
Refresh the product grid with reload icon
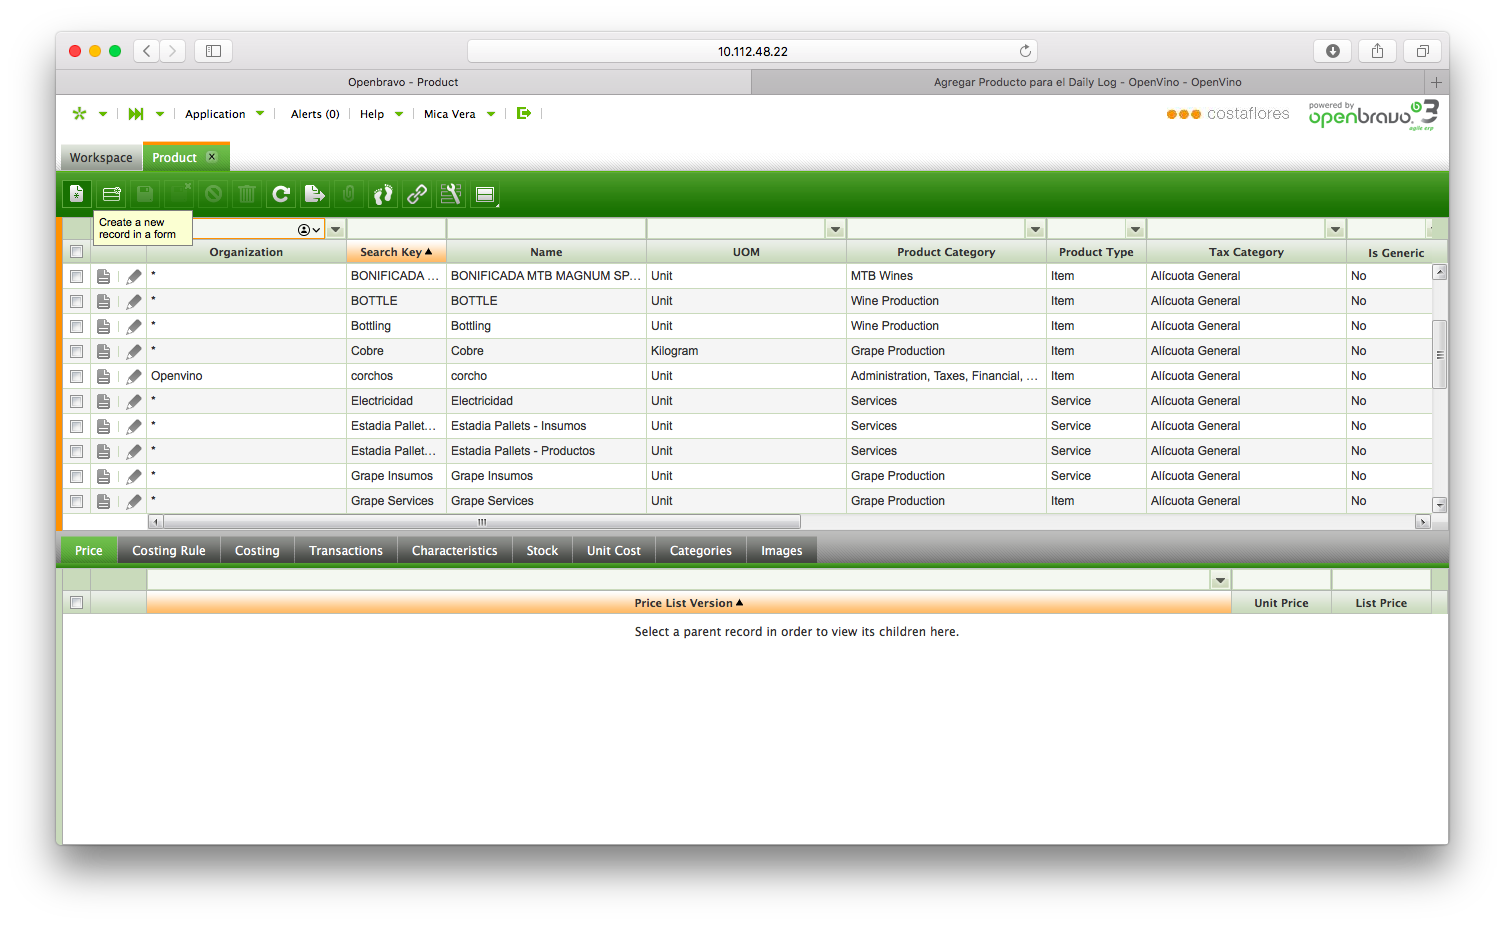click(281, 194)
